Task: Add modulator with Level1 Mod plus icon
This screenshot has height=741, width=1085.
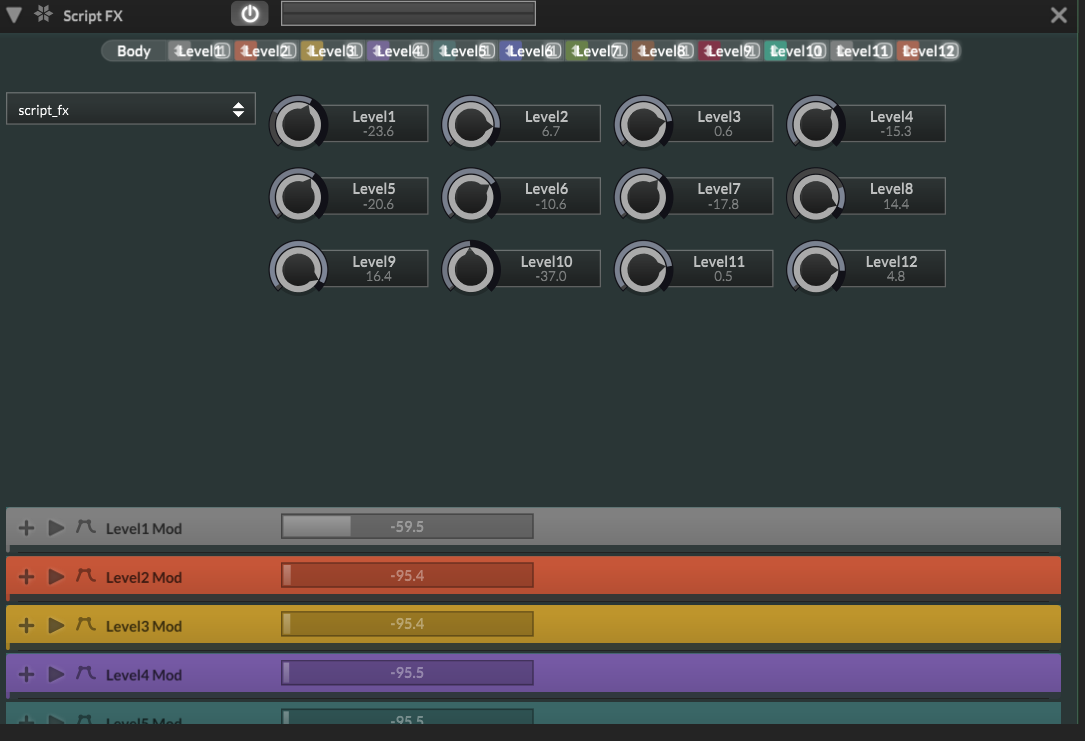Action: 26,528
